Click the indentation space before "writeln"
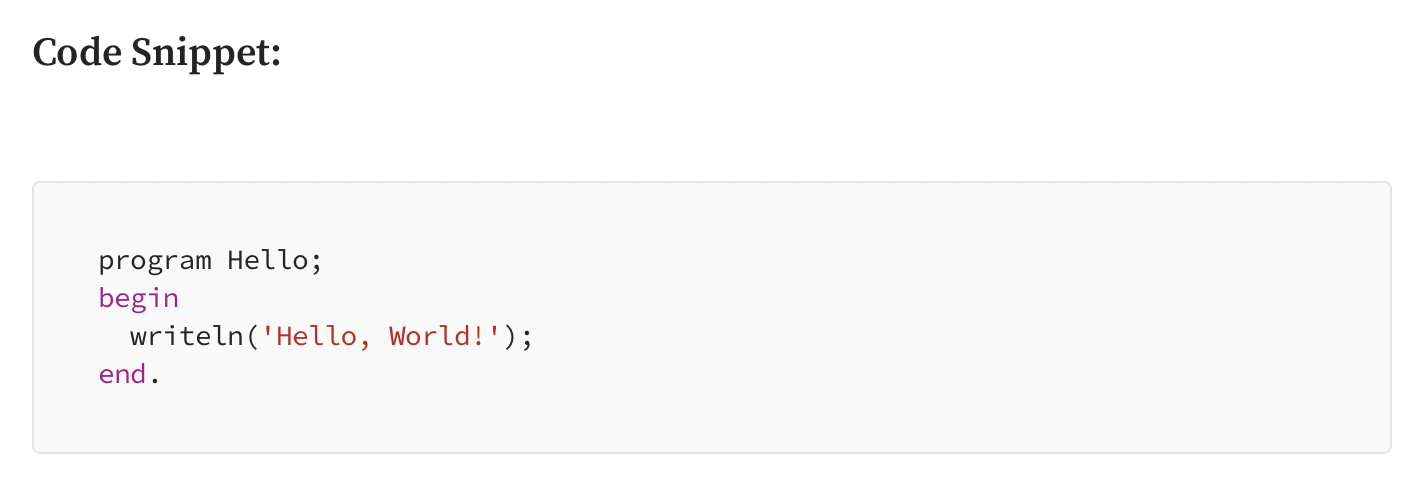 pos(113,336)
